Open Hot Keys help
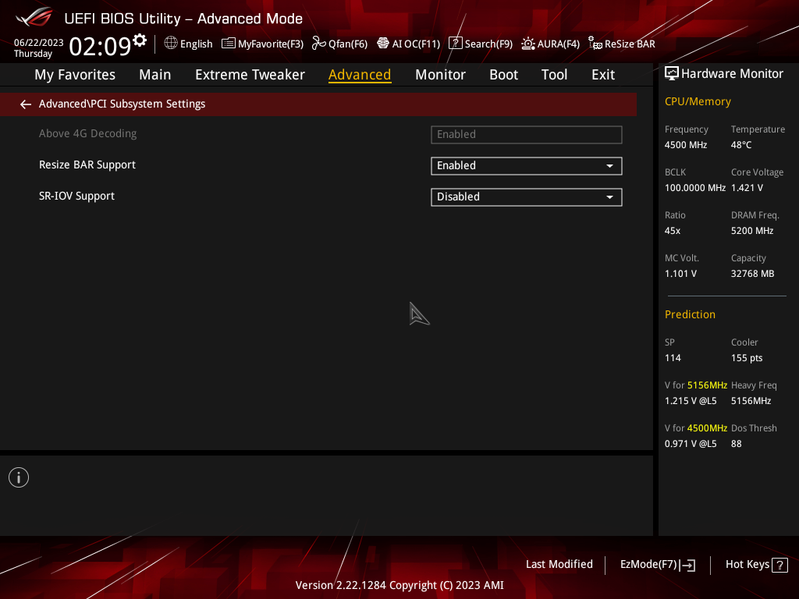 [x=756, y=565]
